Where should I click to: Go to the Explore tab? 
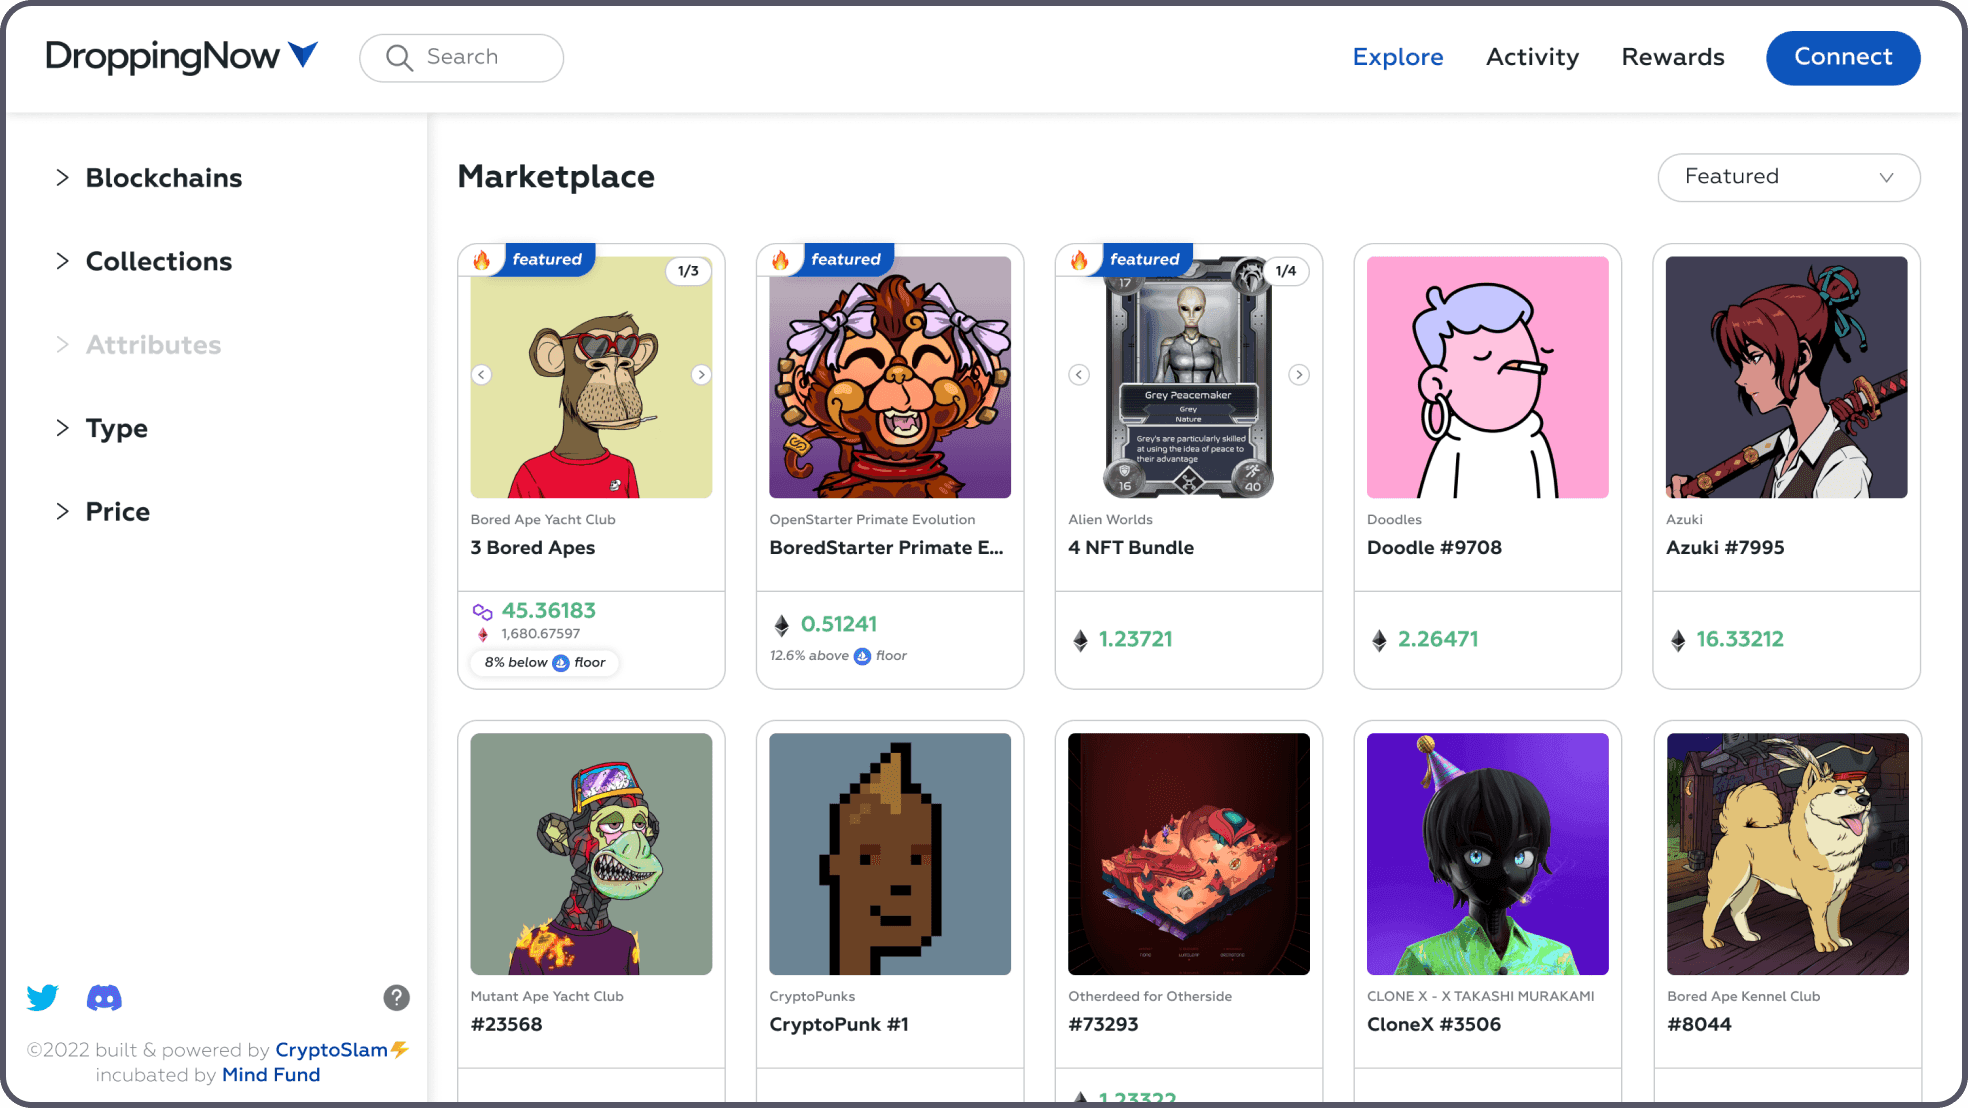[1397, 57]
